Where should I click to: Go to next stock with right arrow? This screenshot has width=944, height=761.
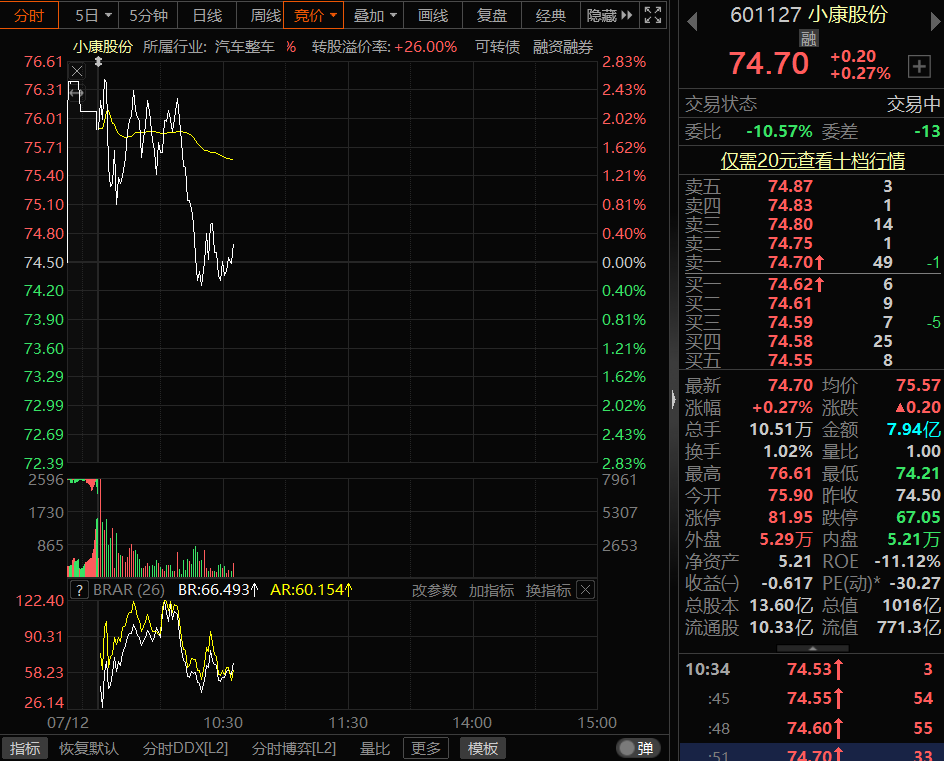(x=936, y=22)
